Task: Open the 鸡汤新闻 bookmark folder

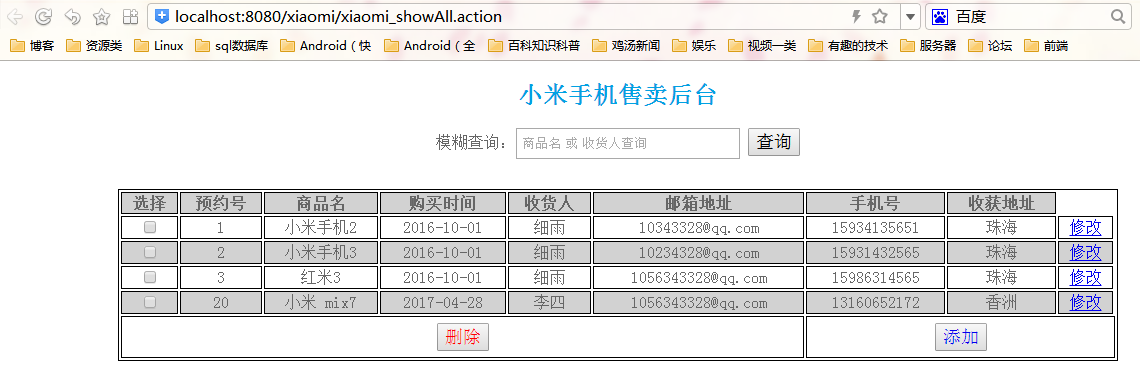Action: (x=626, y=46)
